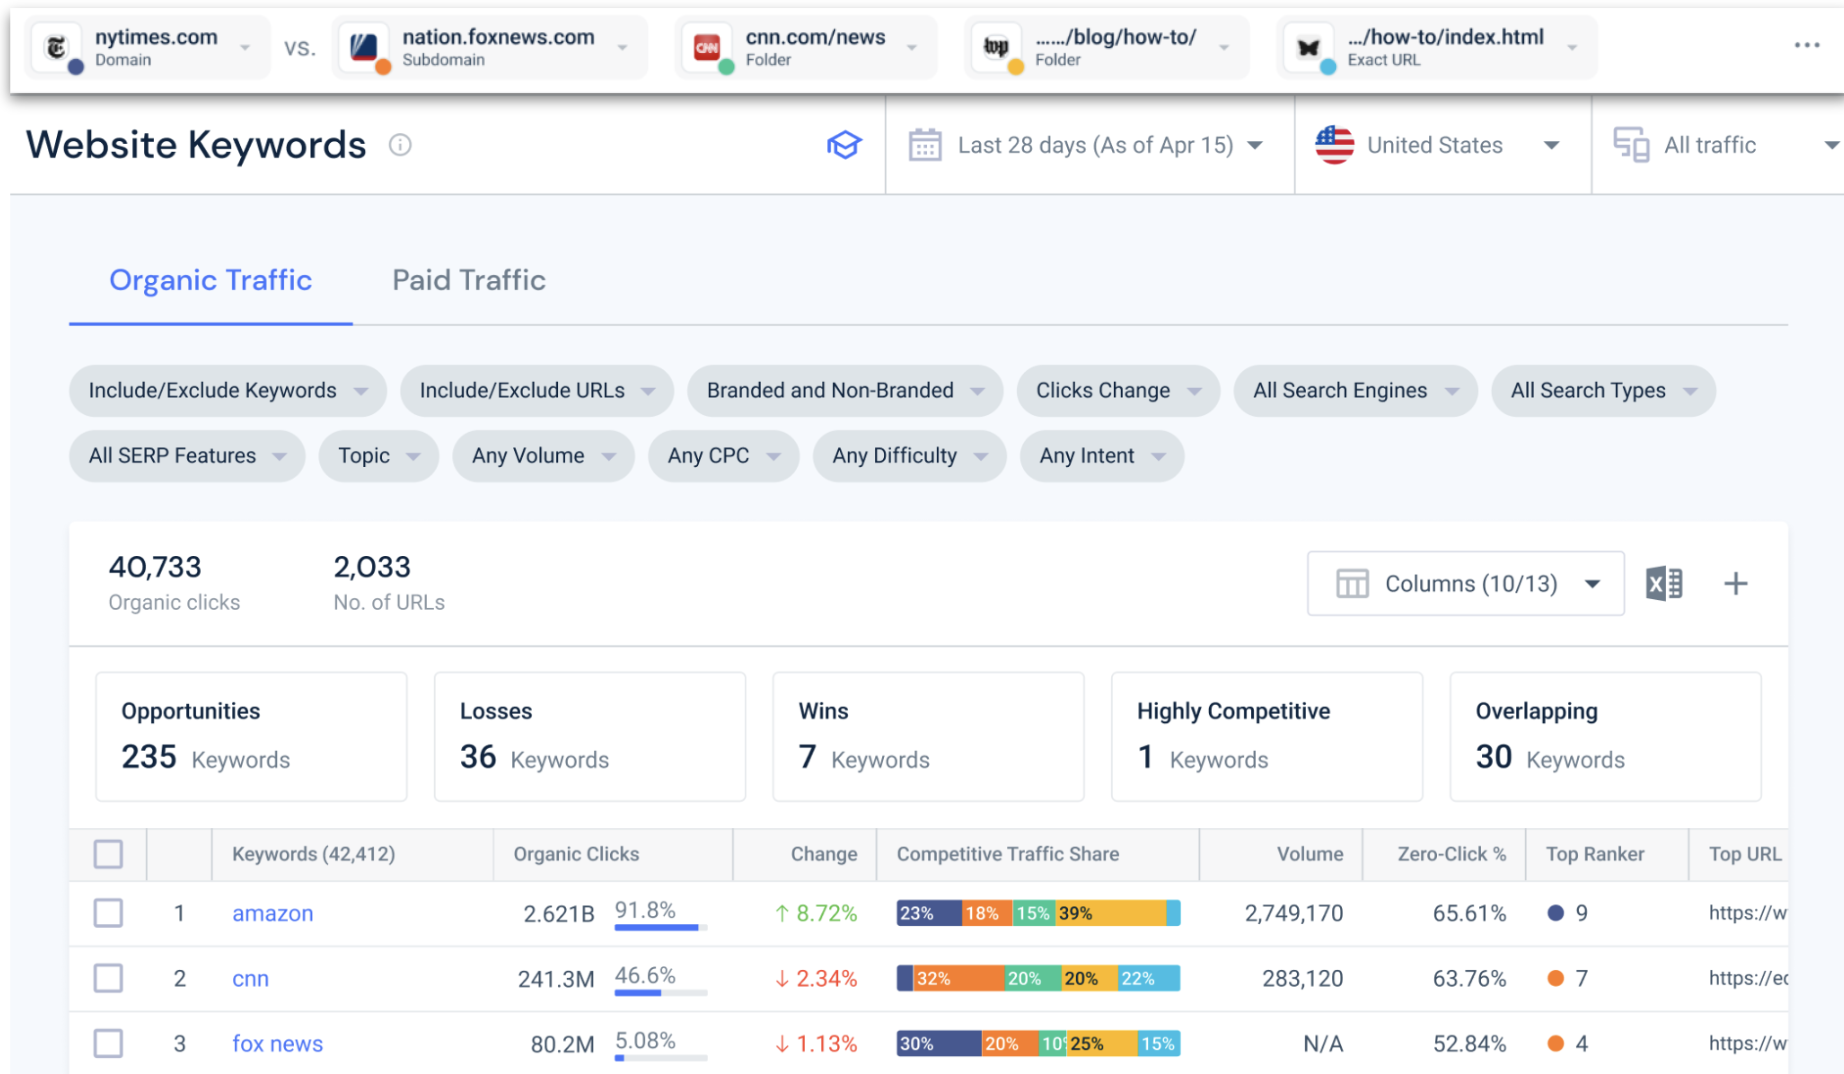
Task: Open the Any Intent filter
Action: click(1101, 456)
